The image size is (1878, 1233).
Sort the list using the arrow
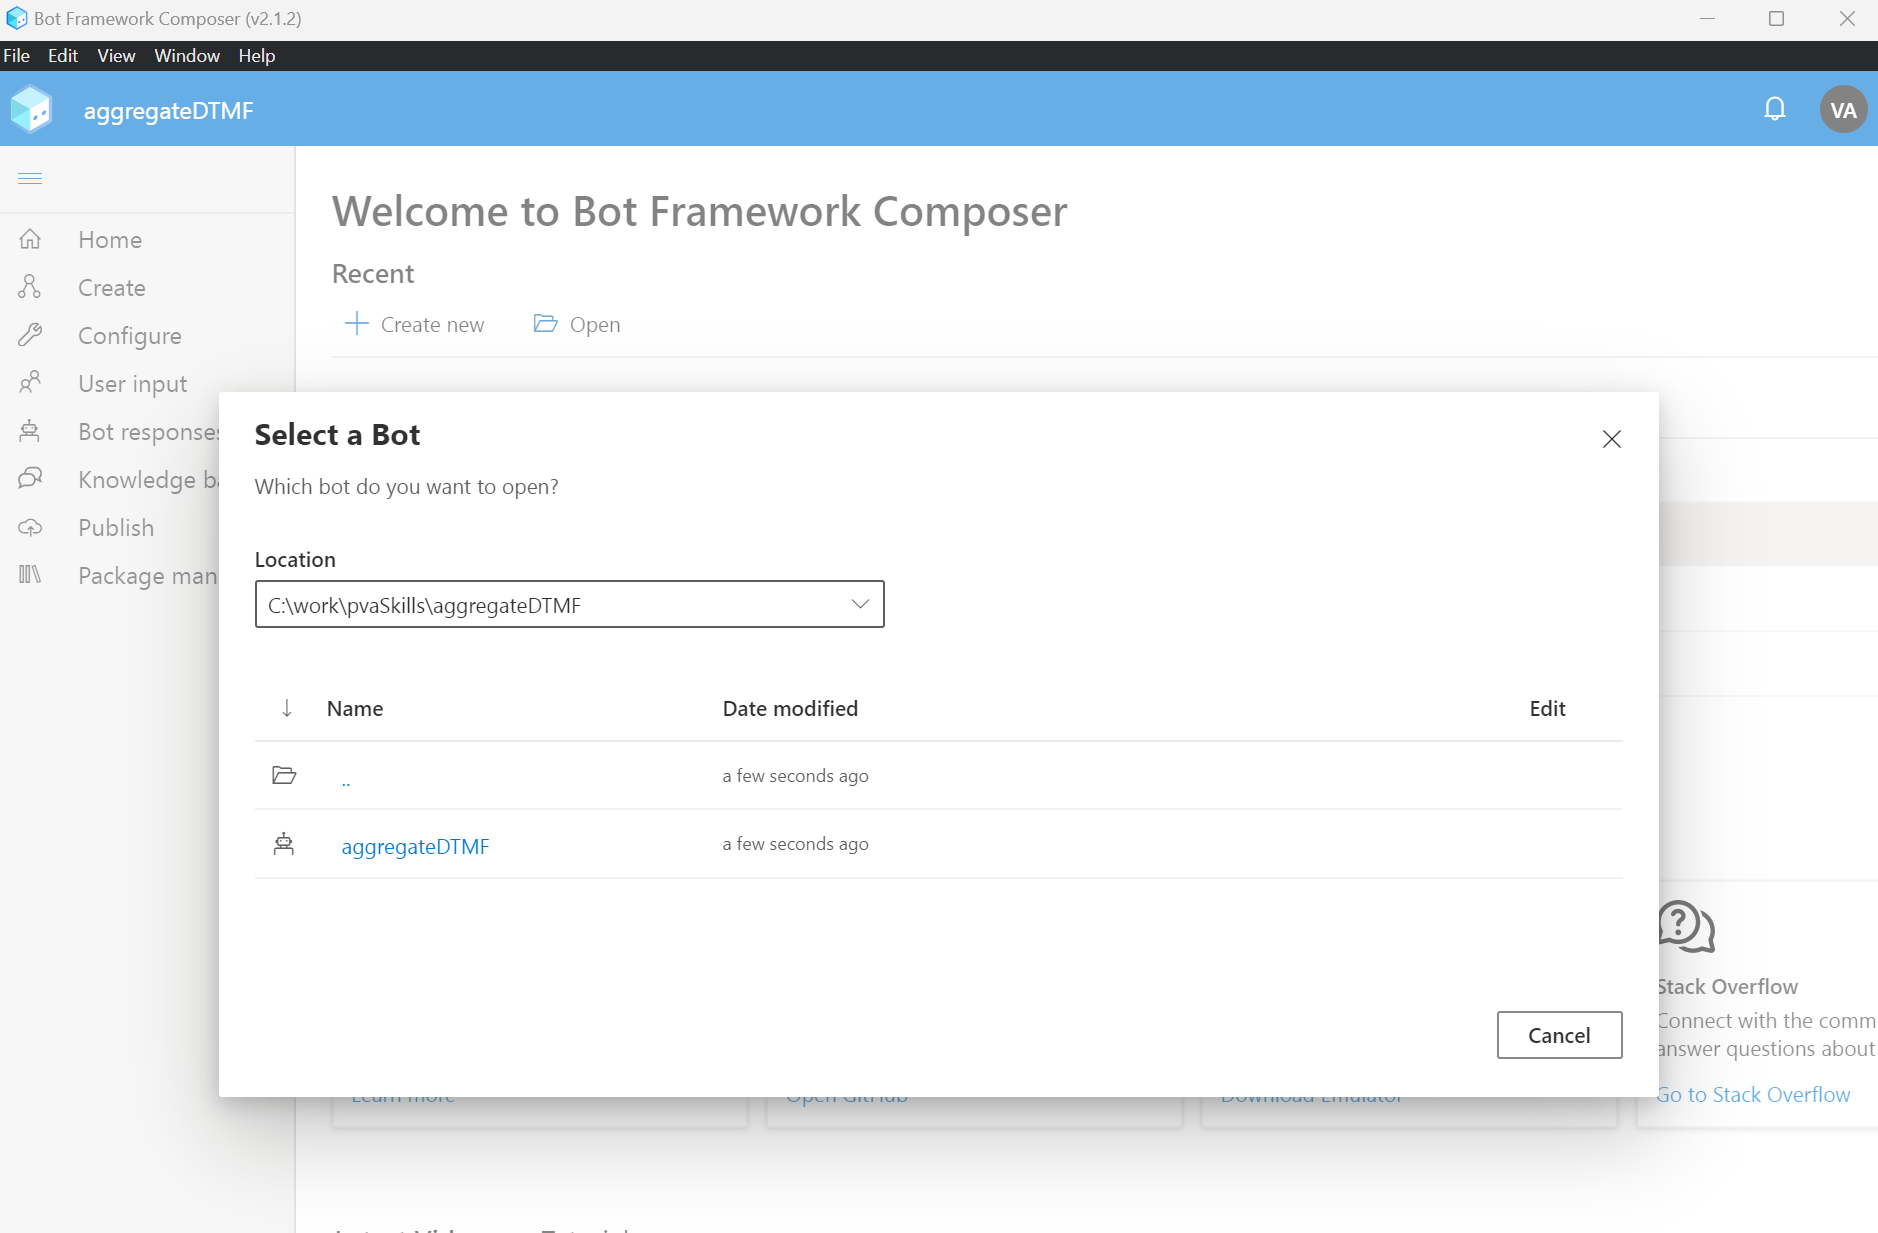[287, 709]
